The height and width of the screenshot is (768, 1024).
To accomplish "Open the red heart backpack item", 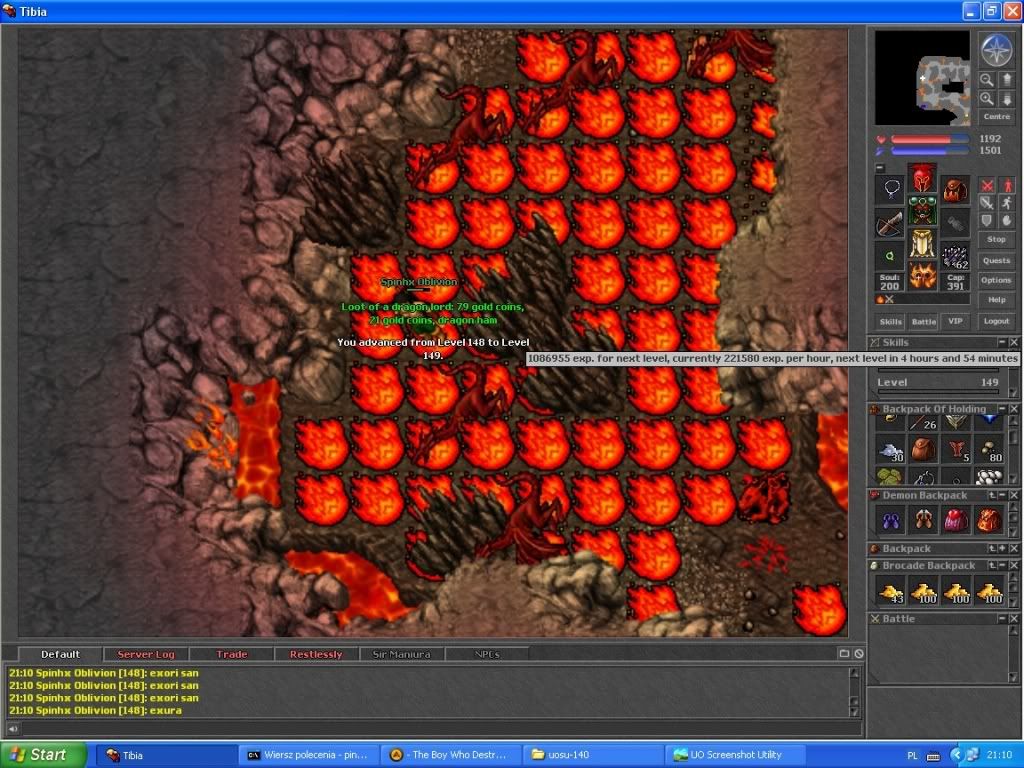I will click(x=956, y=520).
